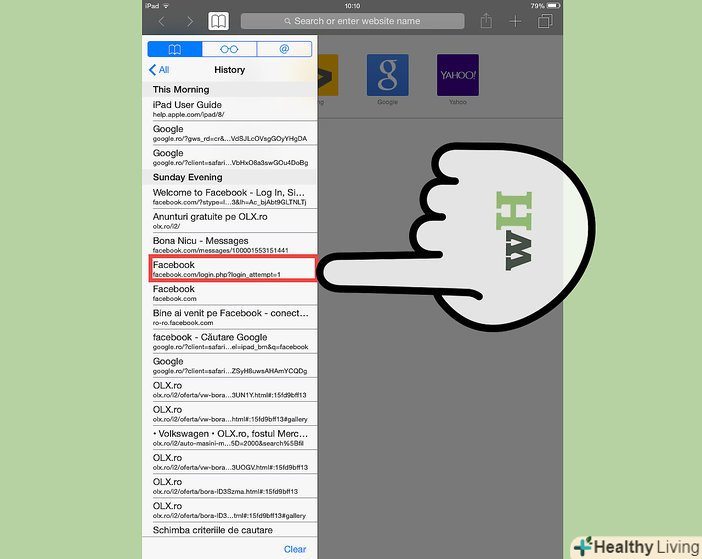
Task: Switch to the Shared Links @ tab
Action: [284, 49]
